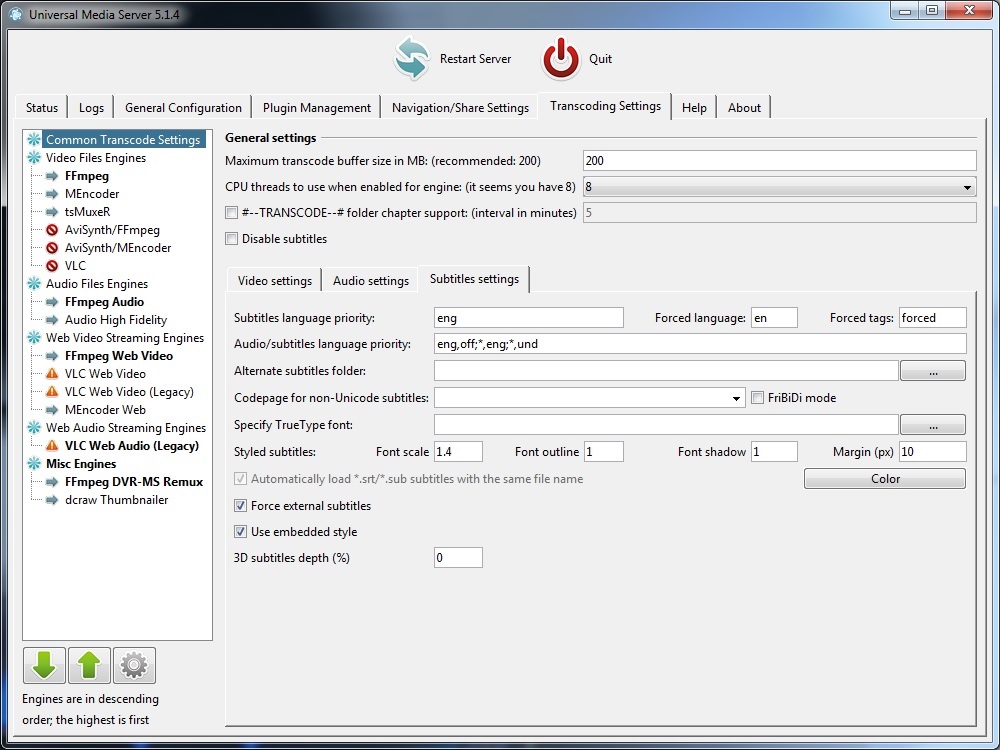This screenshot has width=1000, height=750.
Task: Click the subtitle Color button
Action: pos(885,479)
